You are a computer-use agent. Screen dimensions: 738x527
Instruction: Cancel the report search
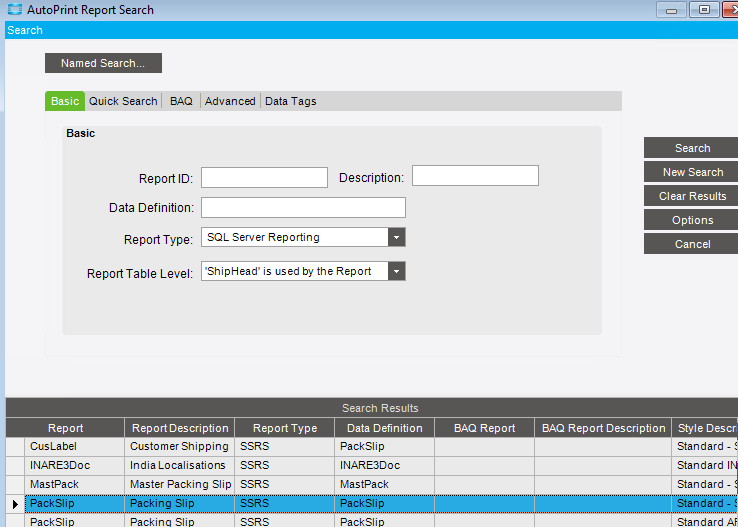coord(692,244)
